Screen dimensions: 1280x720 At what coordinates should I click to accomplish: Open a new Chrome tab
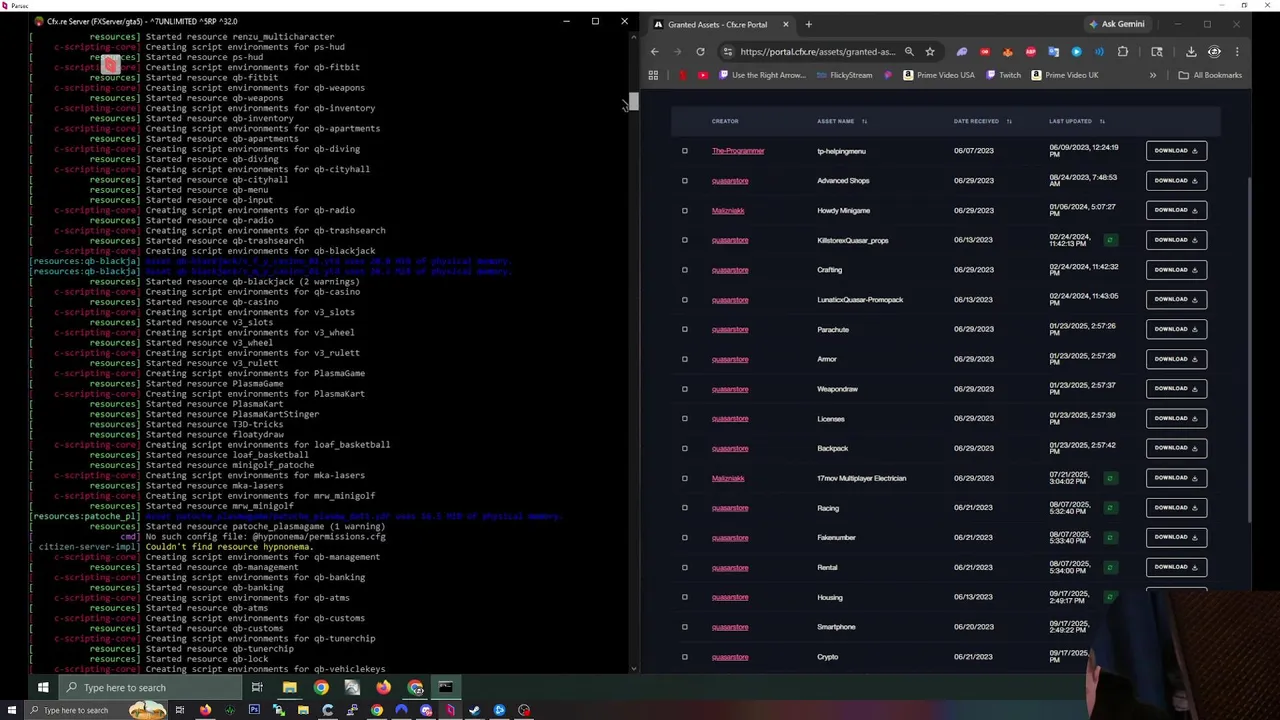pos(808,24)
